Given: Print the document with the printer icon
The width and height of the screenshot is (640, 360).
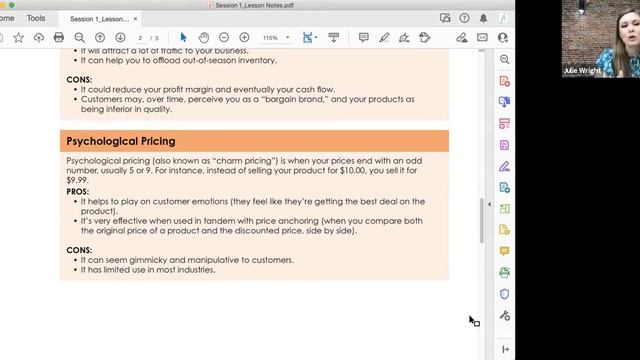Looking at the screenshot, I should (59, 38).
